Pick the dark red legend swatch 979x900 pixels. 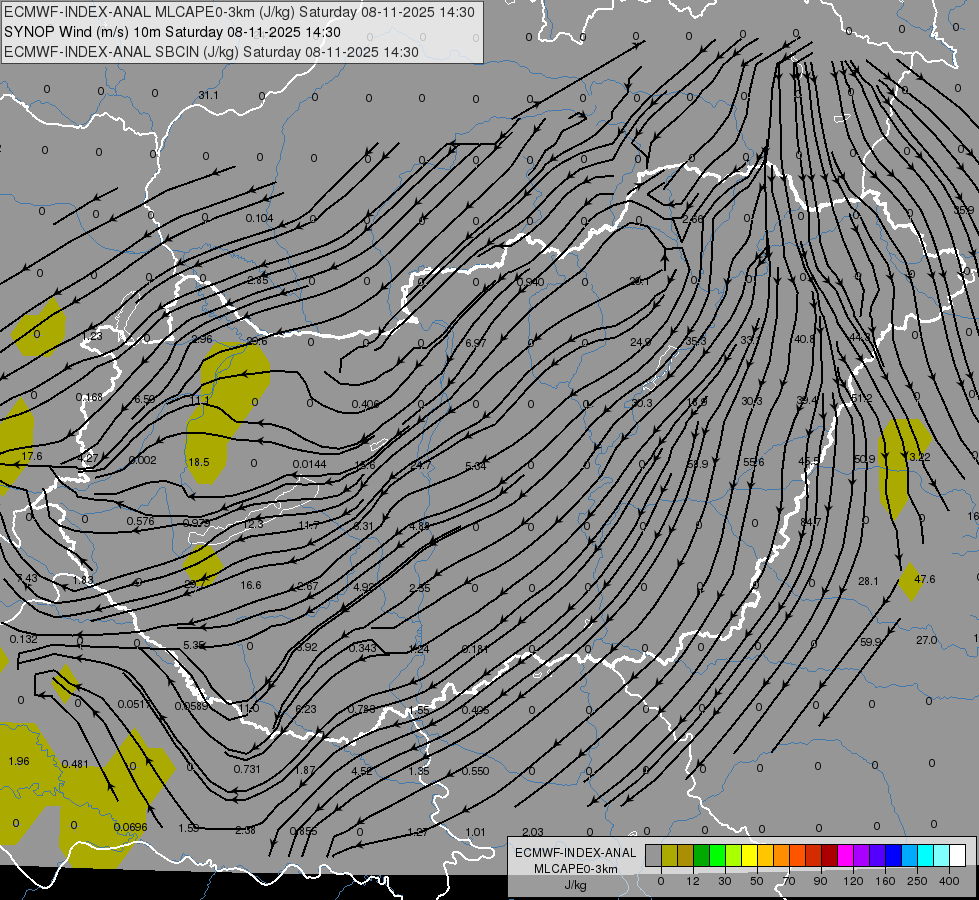pos(829,855)
